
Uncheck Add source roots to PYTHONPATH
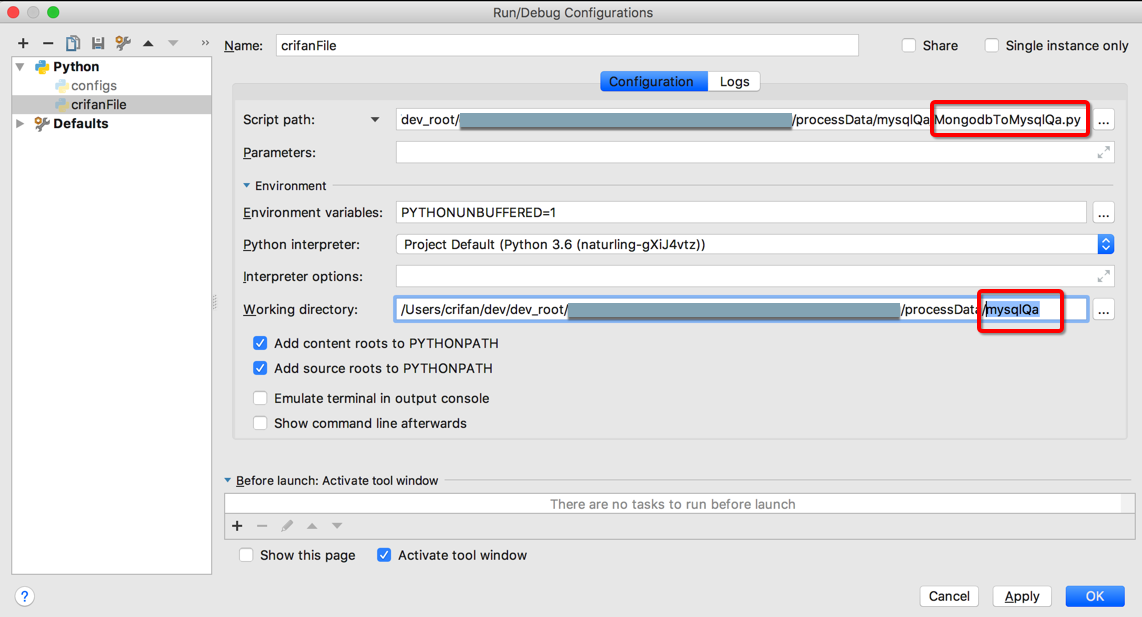pos(260,368)
